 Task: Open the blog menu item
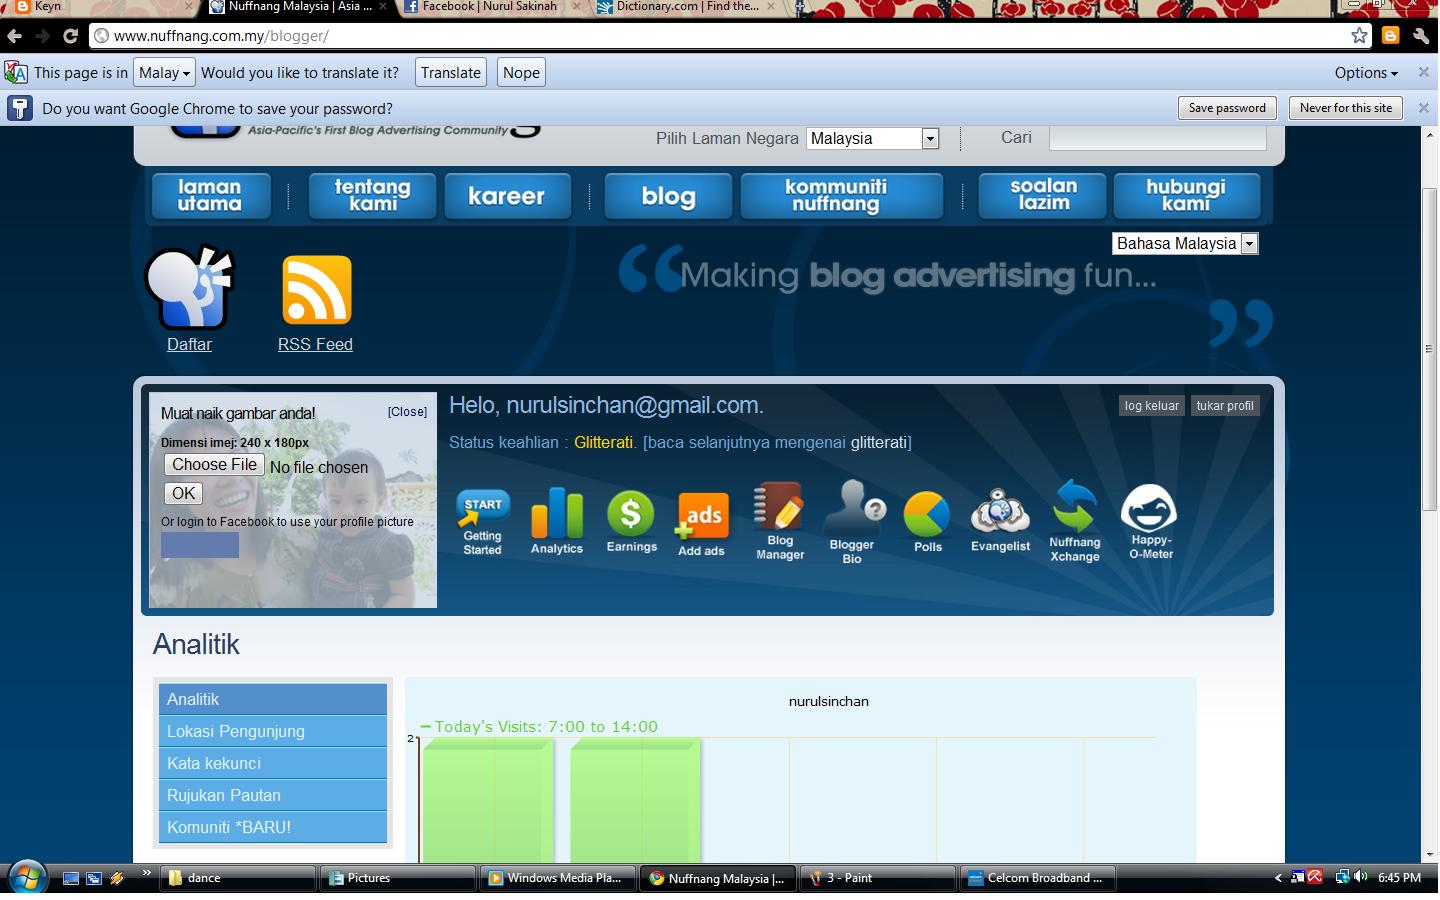[668, 195]
